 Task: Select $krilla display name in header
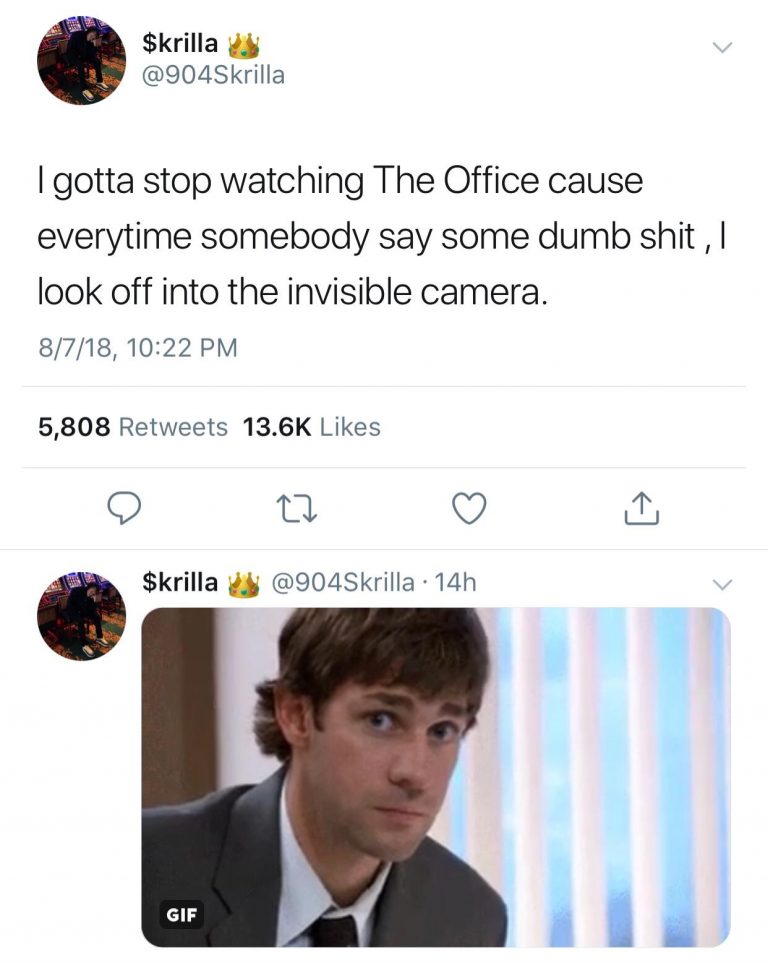(x=179, y=43)
